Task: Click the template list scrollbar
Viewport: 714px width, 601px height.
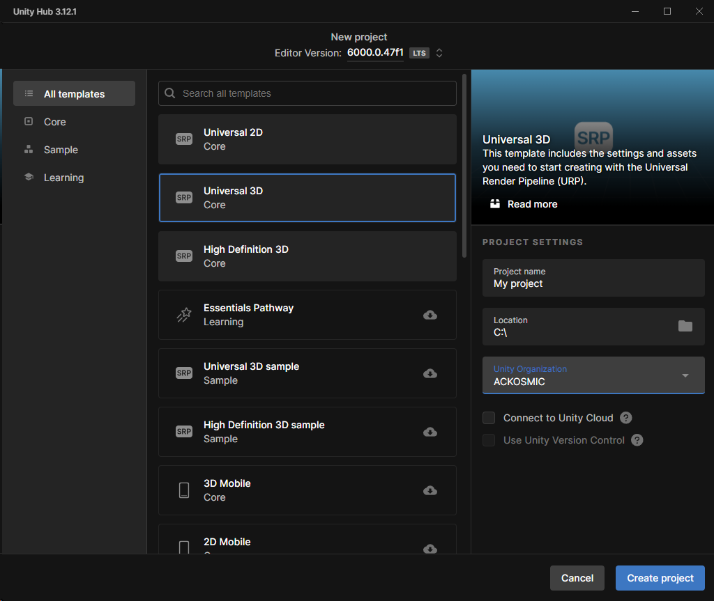Action: 464,166
